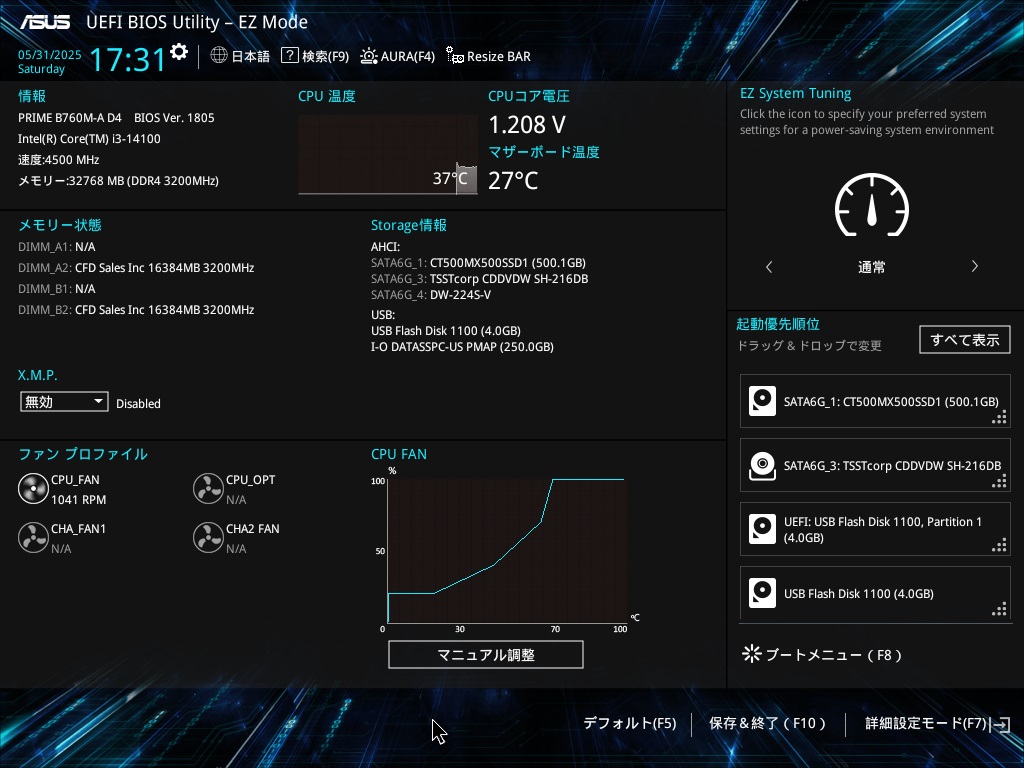Click the Intel(R) Core(TM) i3-14100 text
The width and height of the screenshot is (1024, 768).
point(89,138)
